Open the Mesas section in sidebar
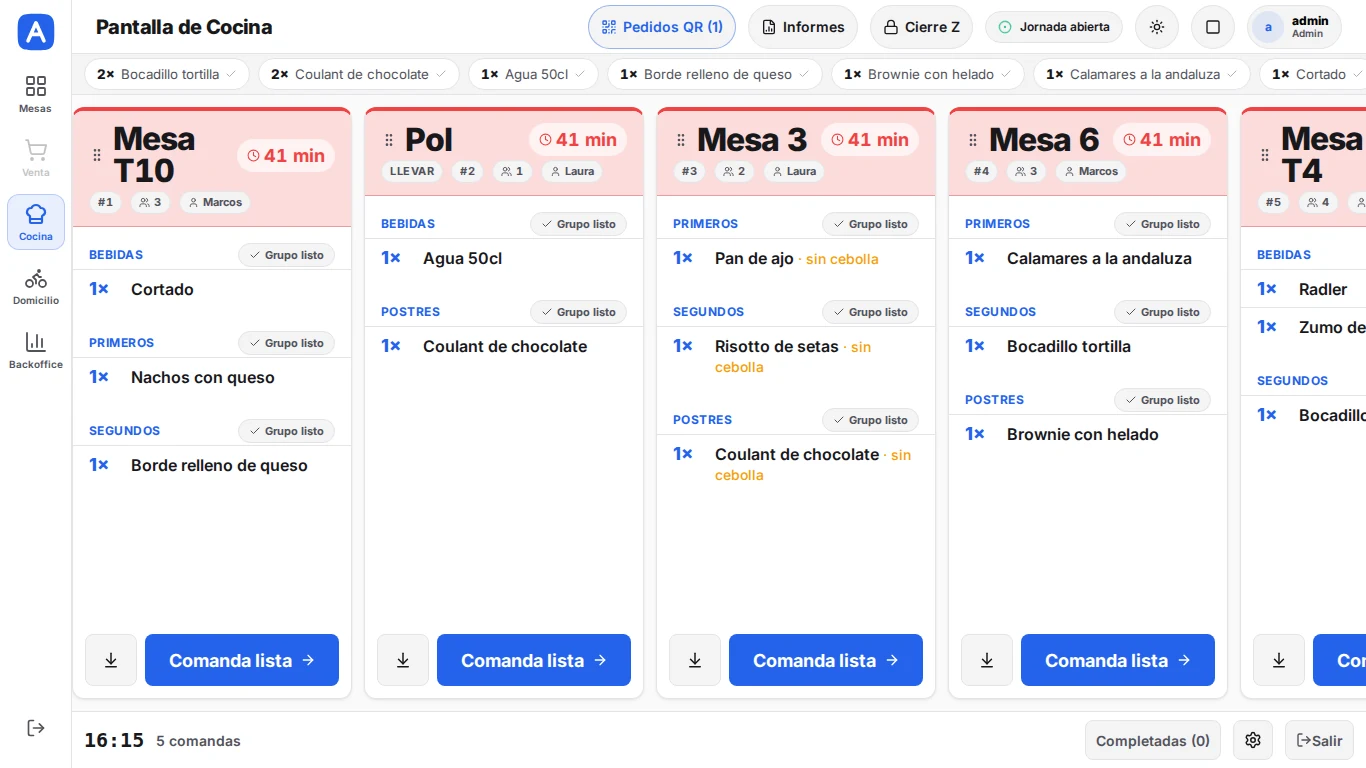 36,94
